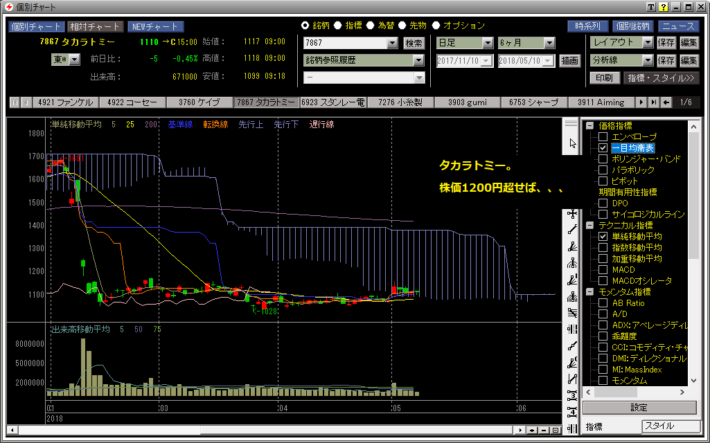
Task: Uncheck 一目均衡表 indicator
Action: [603, 148]
